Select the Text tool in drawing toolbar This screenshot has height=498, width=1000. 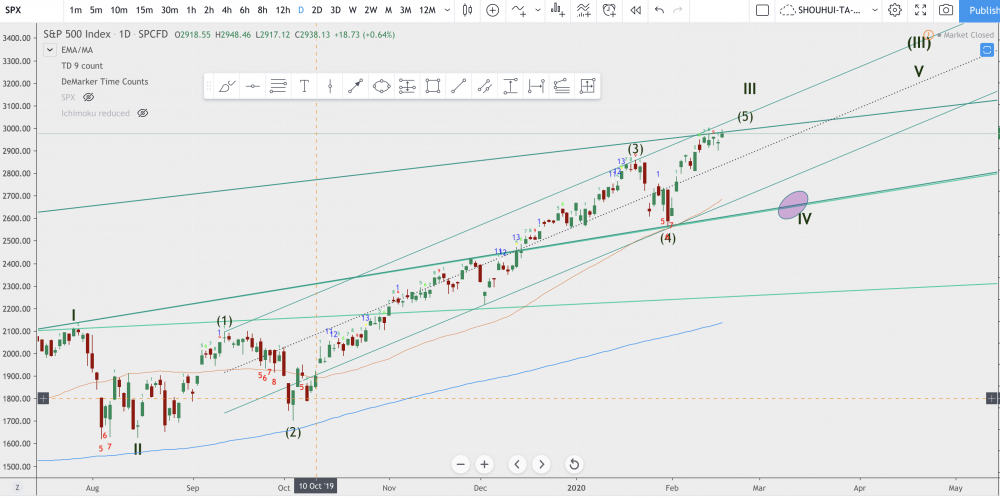pyautogui.click(x=304, y=86)
